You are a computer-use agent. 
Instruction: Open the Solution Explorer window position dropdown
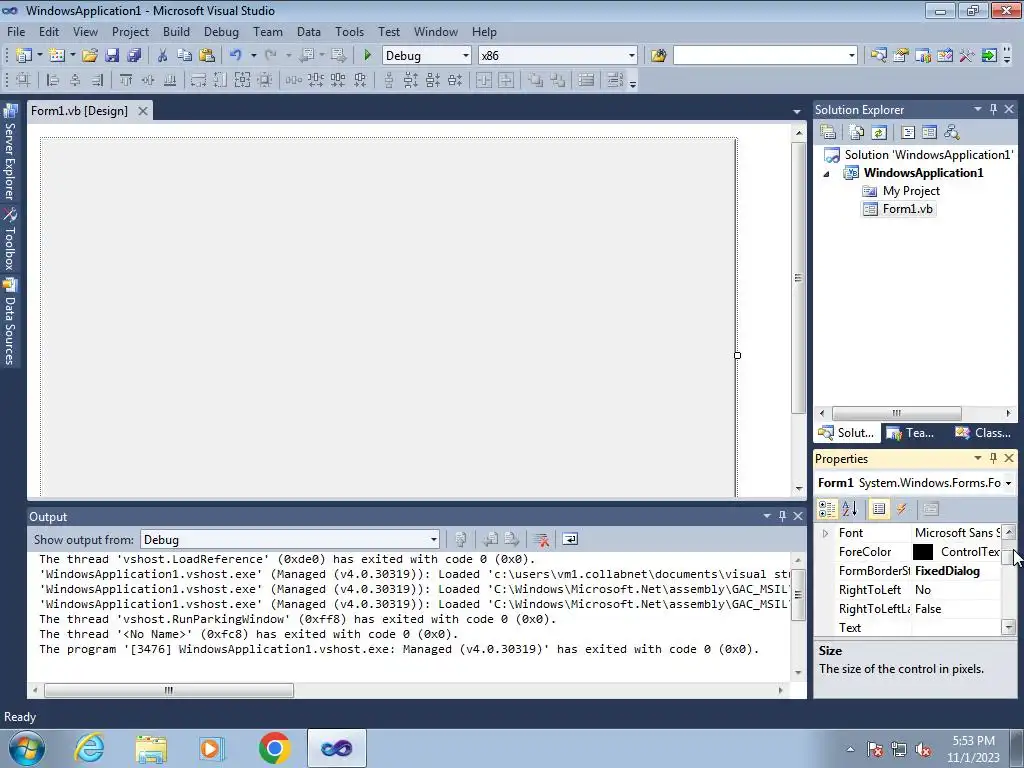pos(978,109)
